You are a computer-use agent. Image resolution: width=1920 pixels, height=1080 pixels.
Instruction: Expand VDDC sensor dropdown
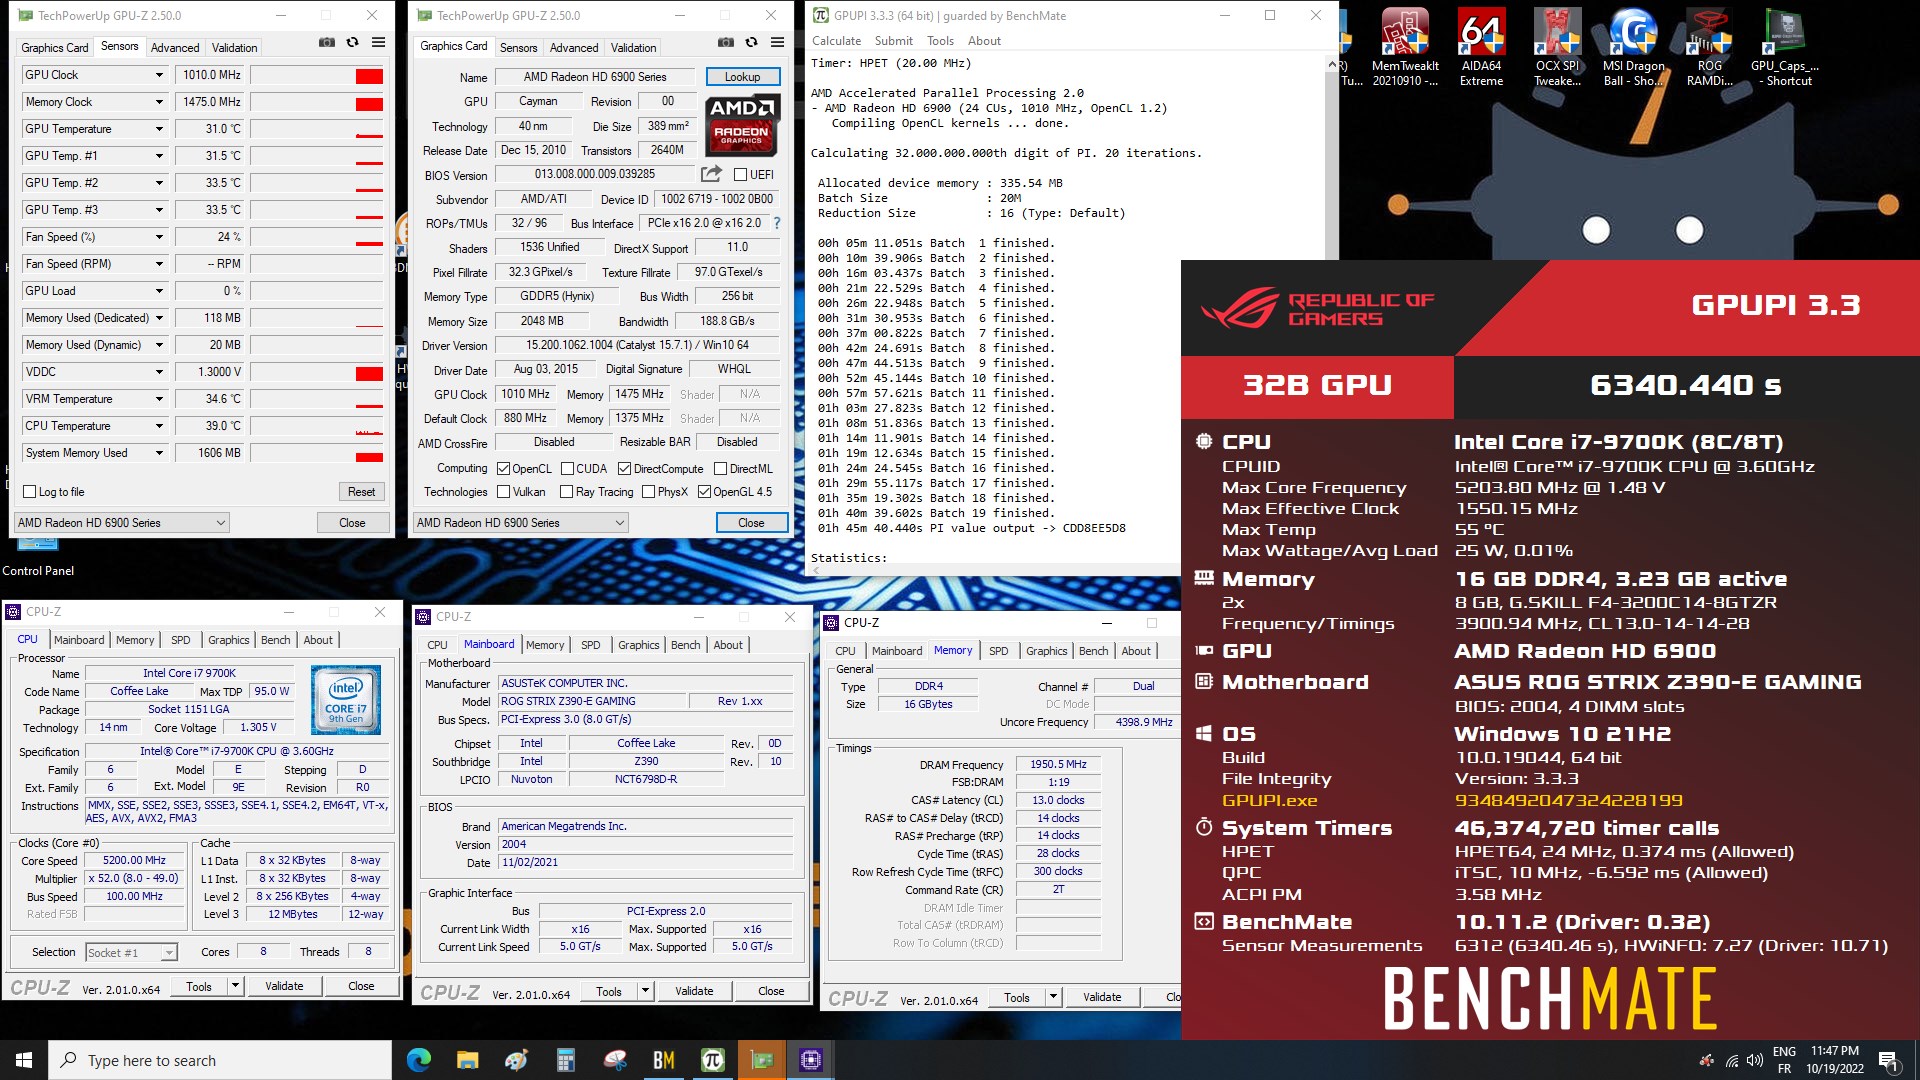tap(159, 372)
